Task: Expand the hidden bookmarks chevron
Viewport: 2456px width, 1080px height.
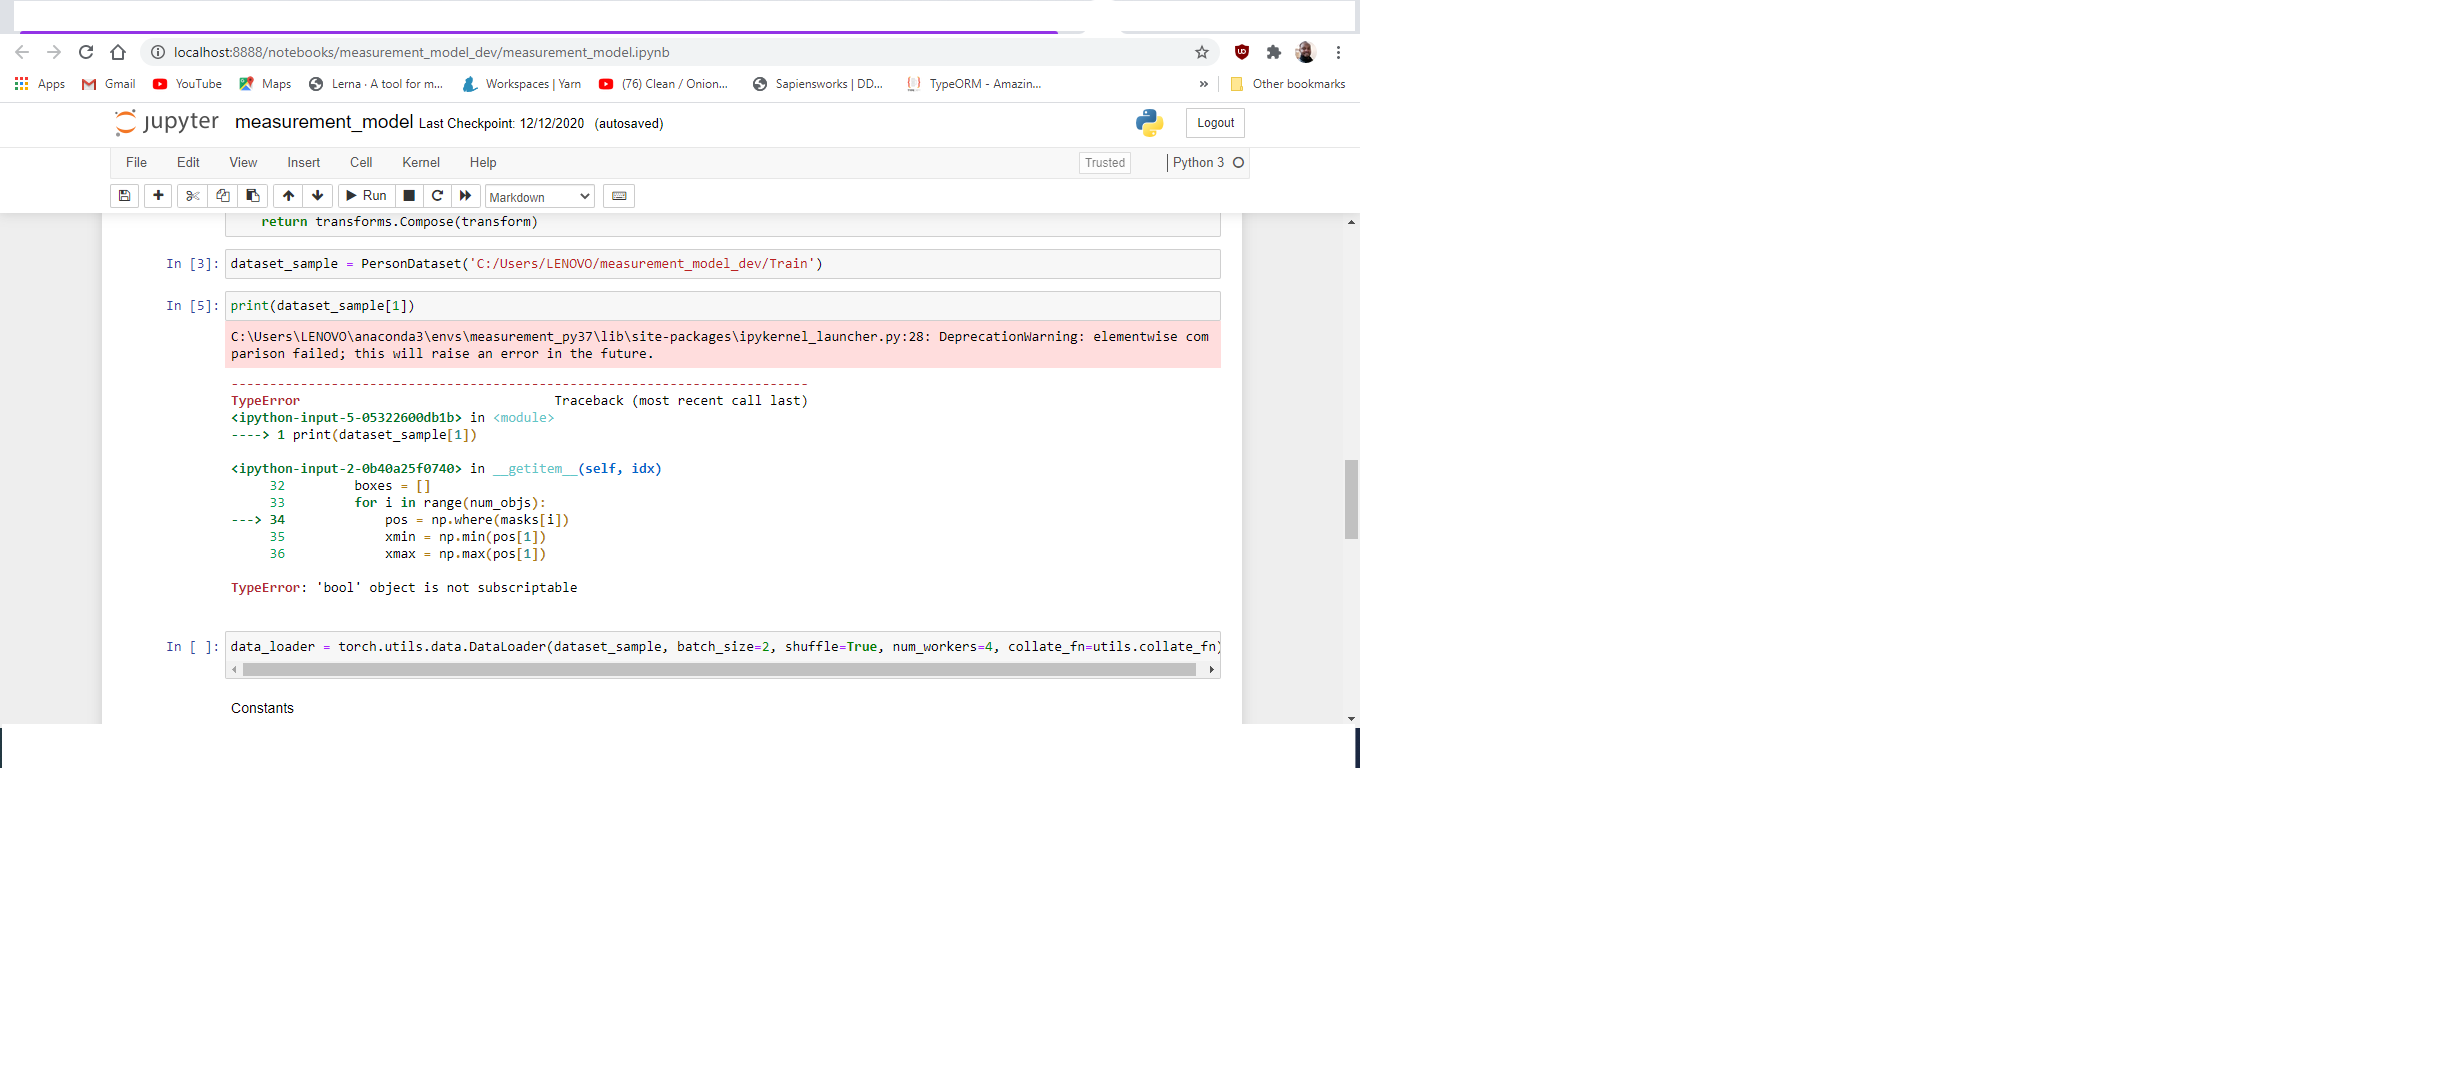Action: point(1203,84)
